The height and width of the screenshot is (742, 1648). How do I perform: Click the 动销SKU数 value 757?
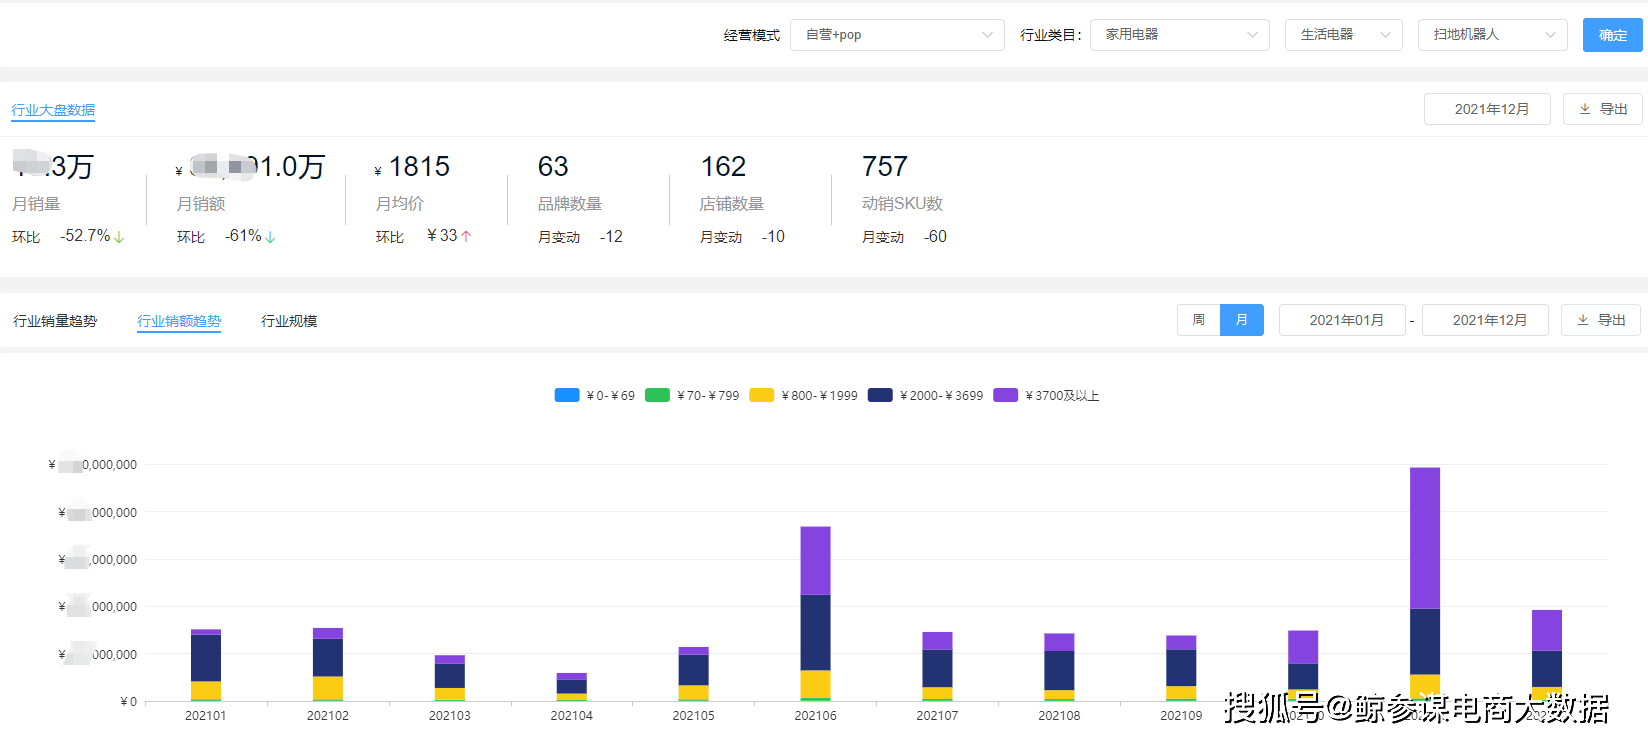point(885,166)
